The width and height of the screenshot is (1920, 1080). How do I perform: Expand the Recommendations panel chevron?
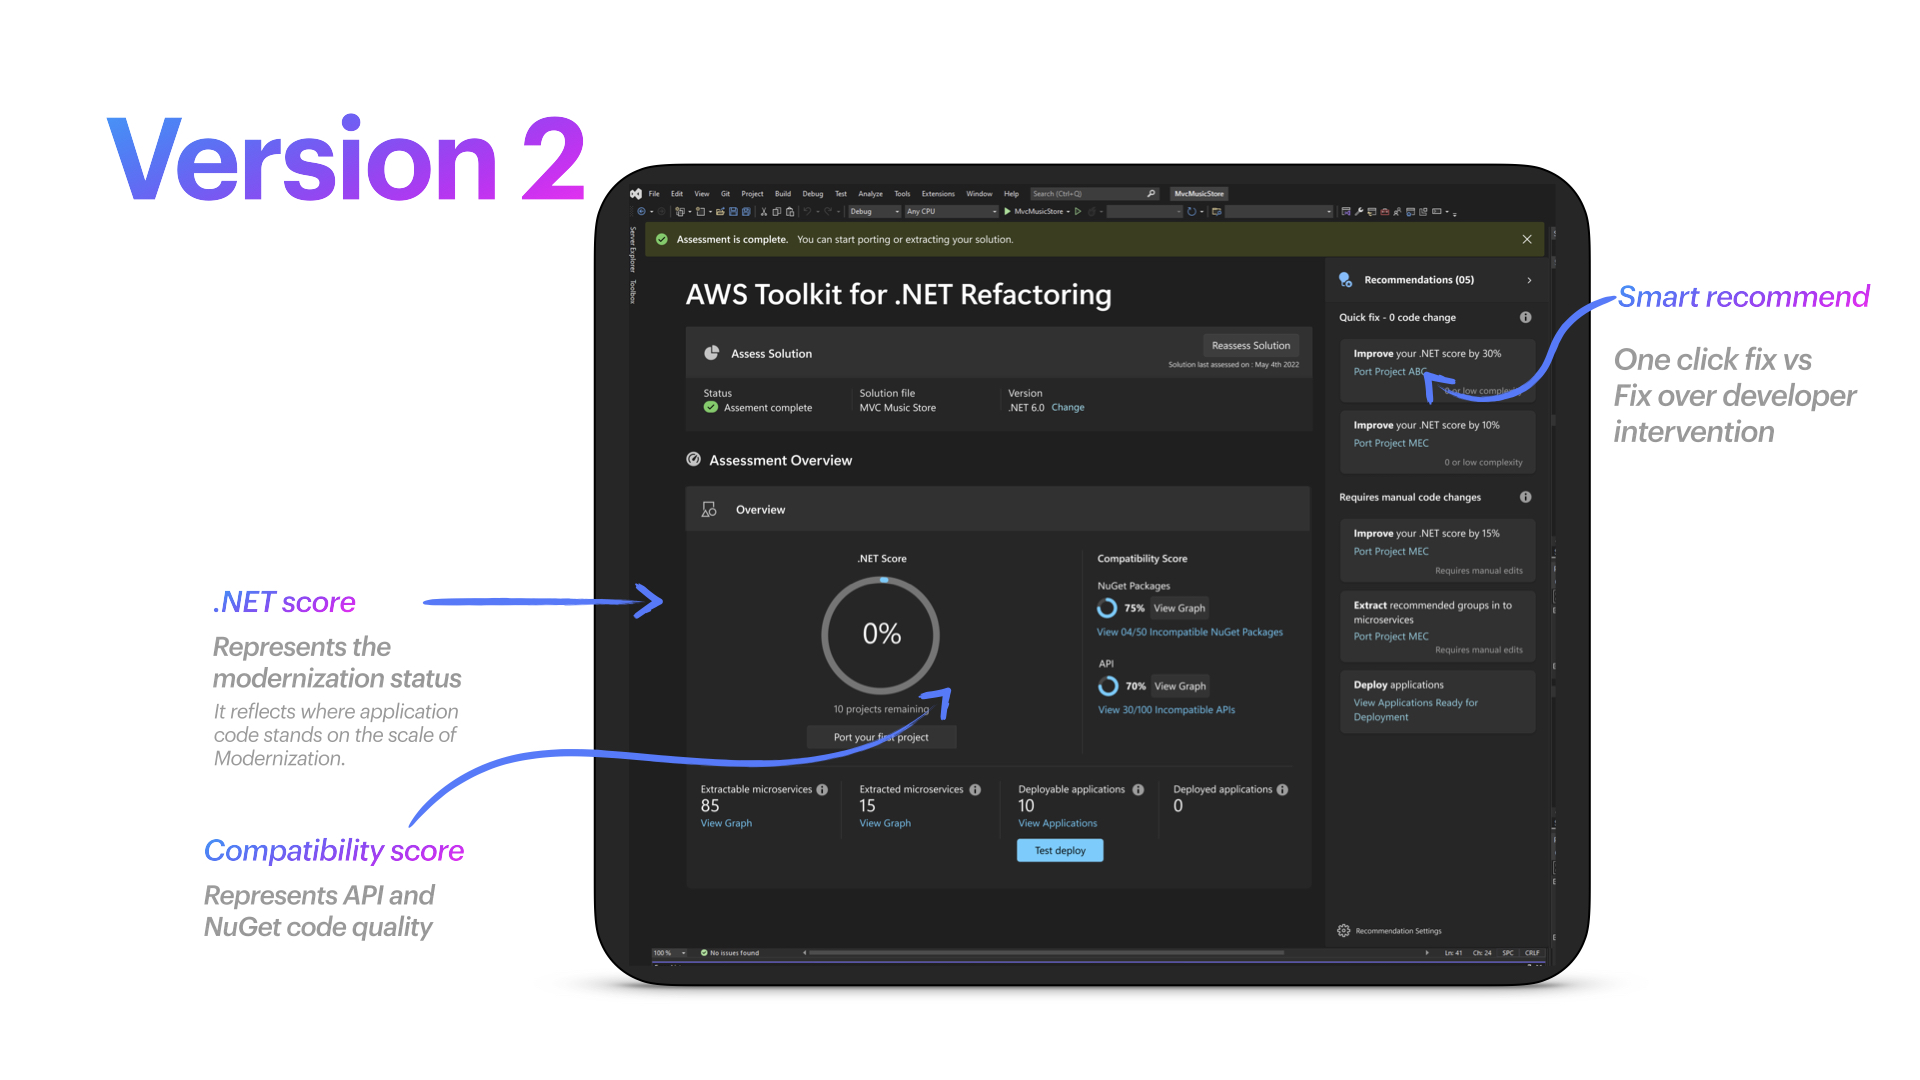tap(1529, 280)
